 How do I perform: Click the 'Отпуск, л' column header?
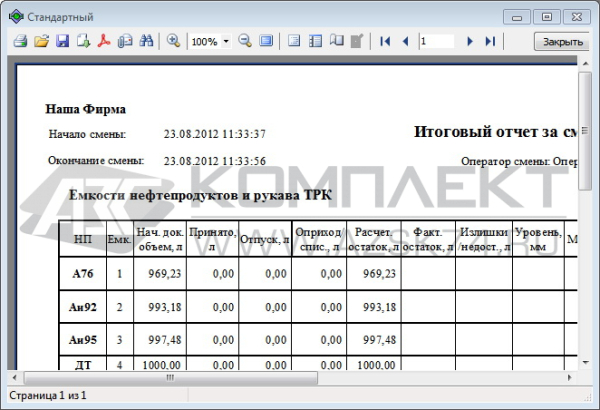pyautogui.click(x=264, y=239)
